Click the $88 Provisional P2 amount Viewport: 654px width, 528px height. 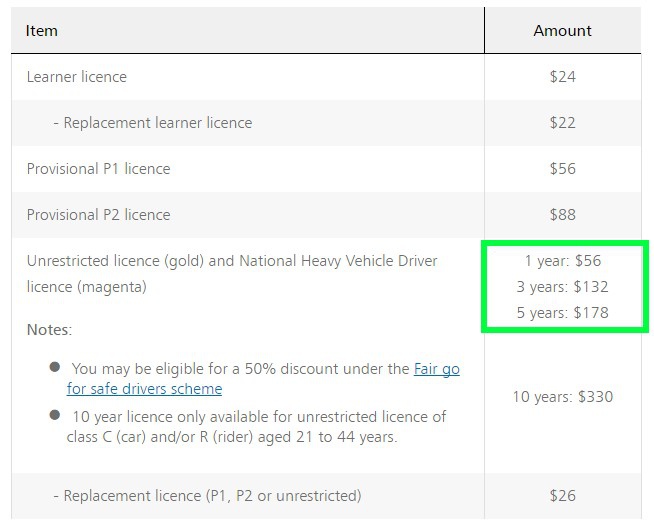point(562,215)
